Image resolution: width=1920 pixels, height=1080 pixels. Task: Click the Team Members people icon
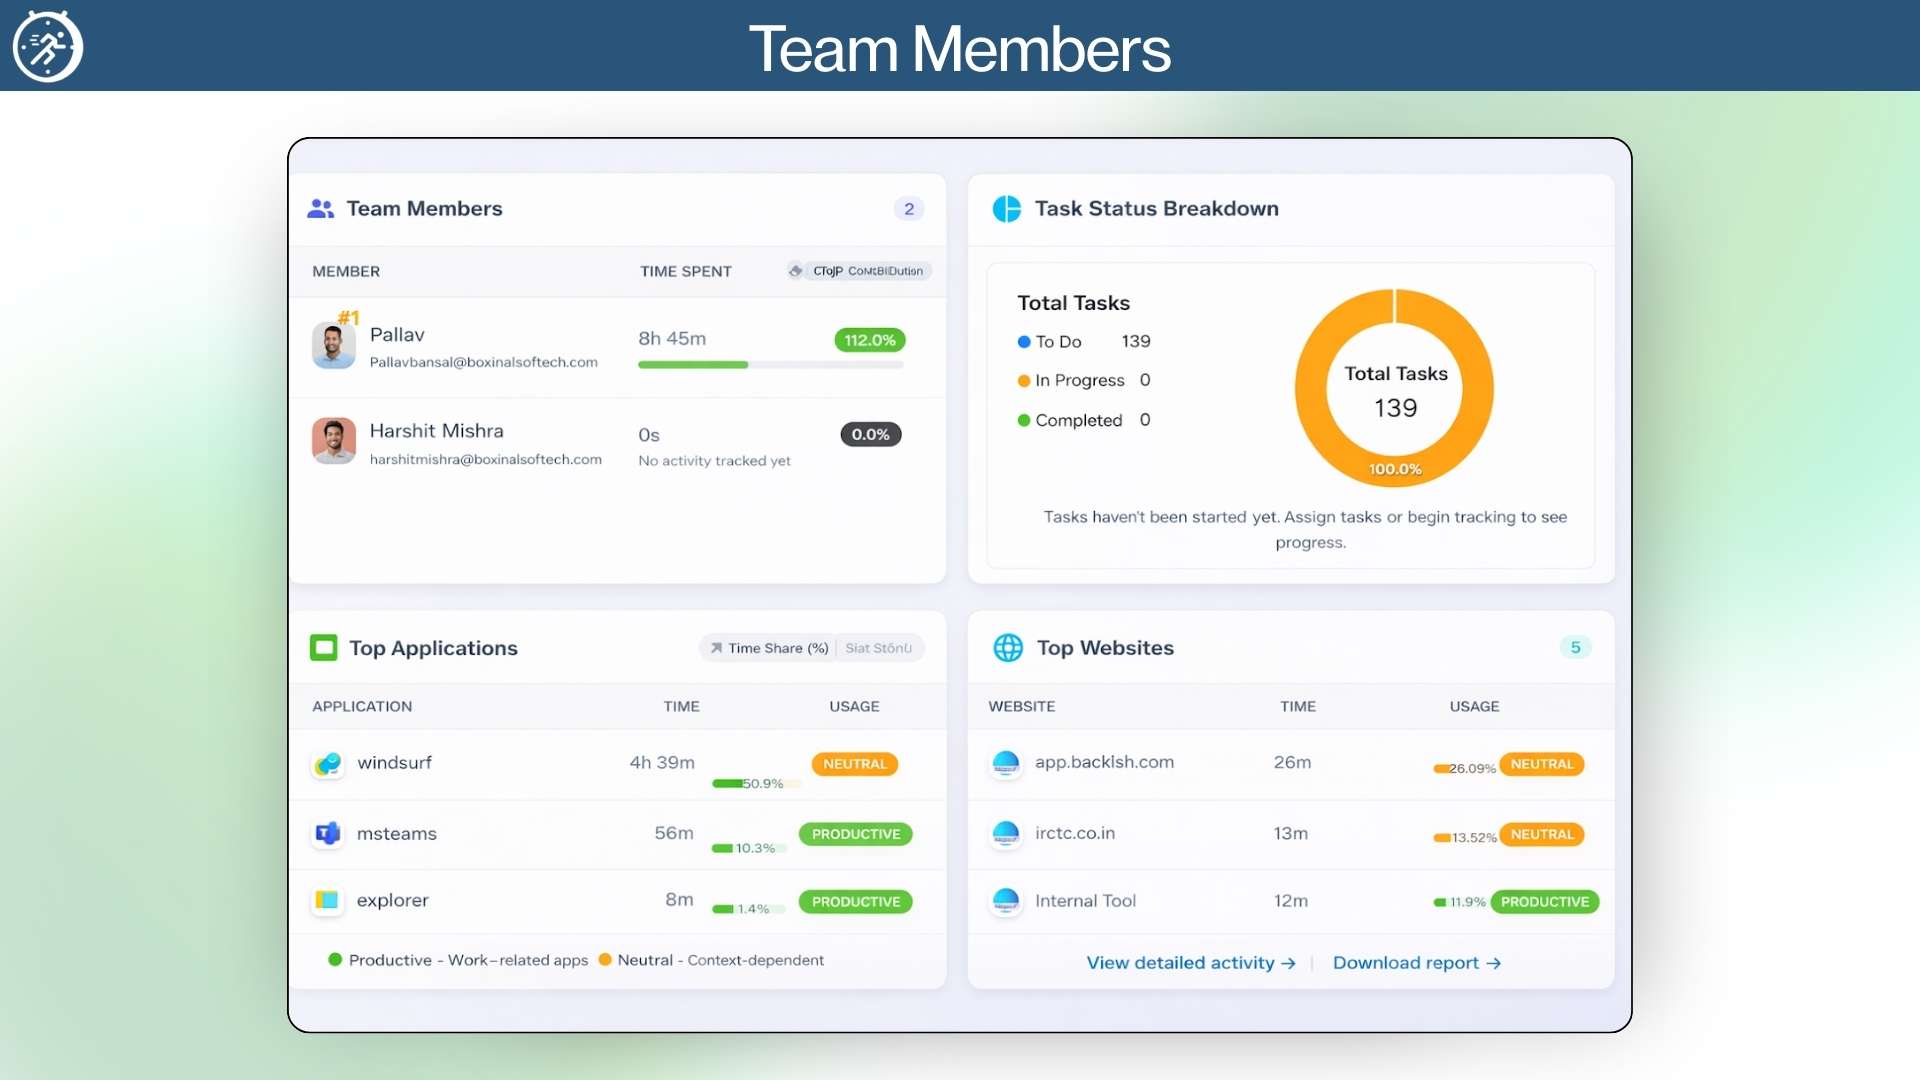tap(321, 209)
